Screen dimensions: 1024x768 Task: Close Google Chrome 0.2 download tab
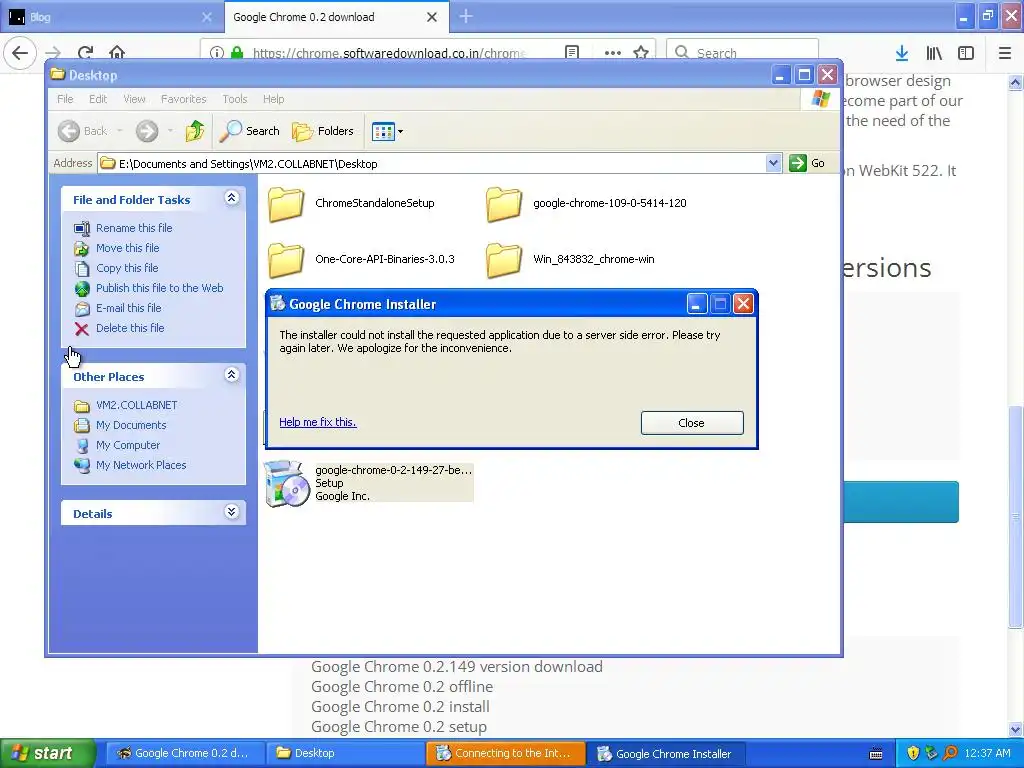432,17
